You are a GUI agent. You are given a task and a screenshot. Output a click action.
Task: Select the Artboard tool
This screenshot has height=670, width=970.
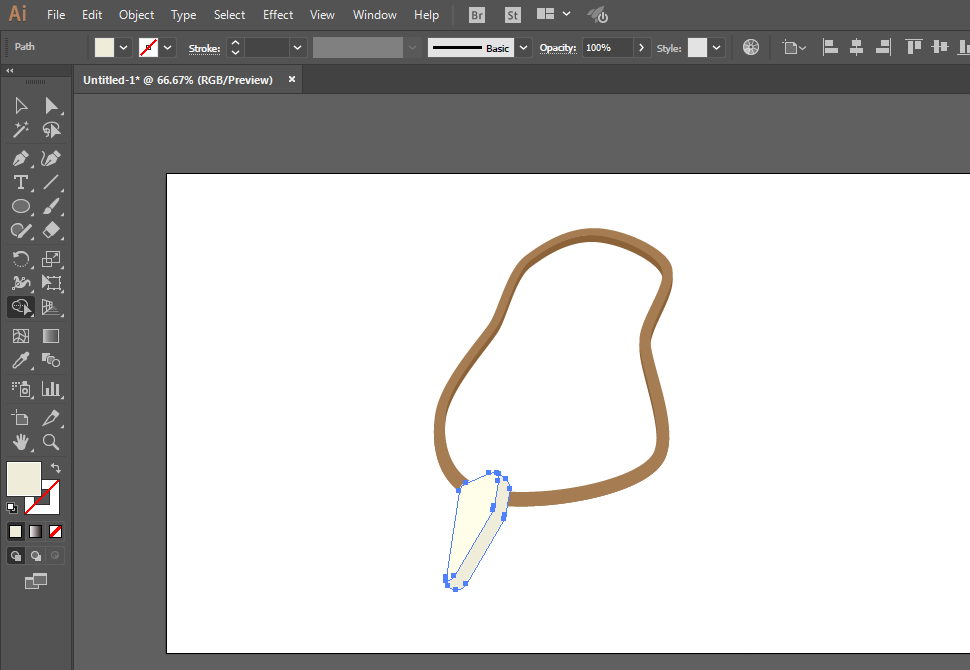(x=21, y=418)
